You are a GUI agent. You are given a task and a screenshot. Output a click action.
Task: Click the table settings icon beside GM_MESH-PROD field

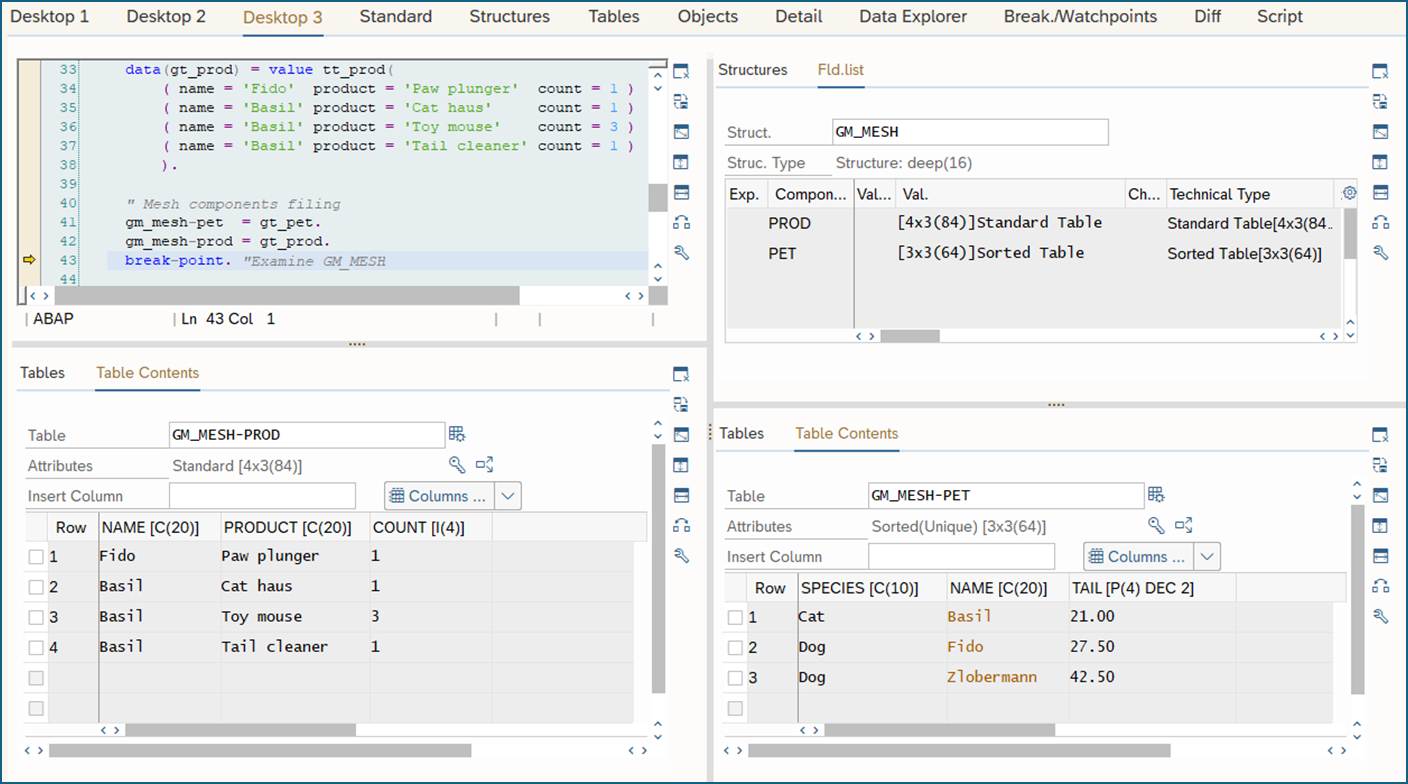(x=457, y=434)
